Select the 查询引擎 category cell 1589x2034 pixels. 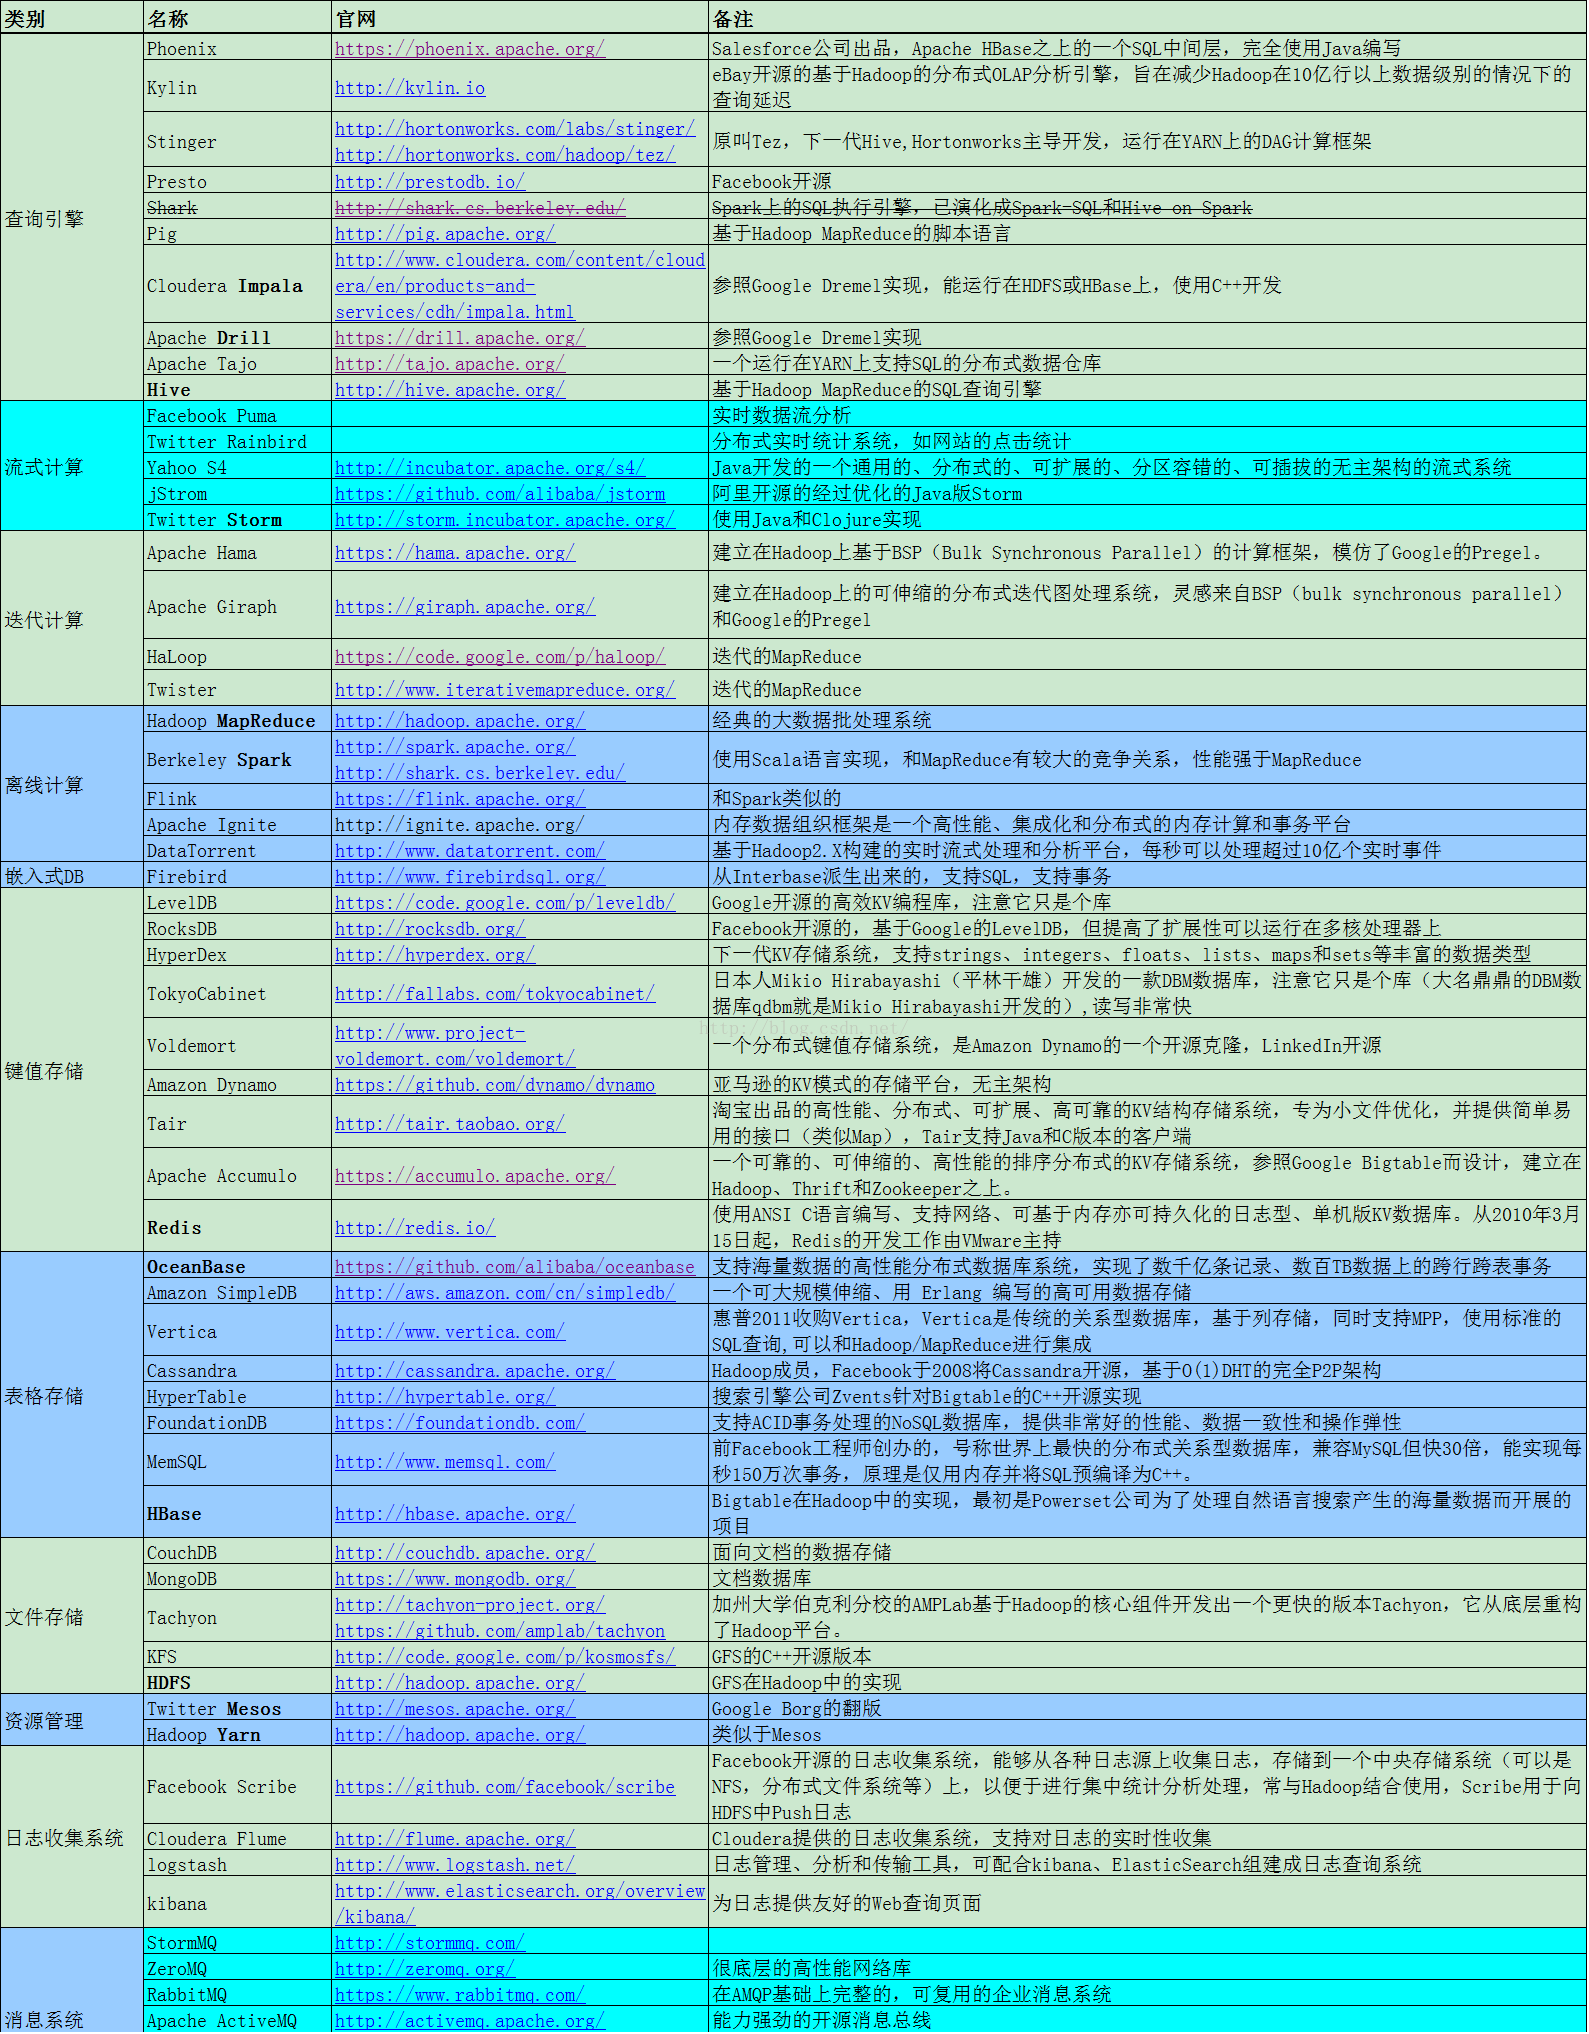tap(72, 218)
